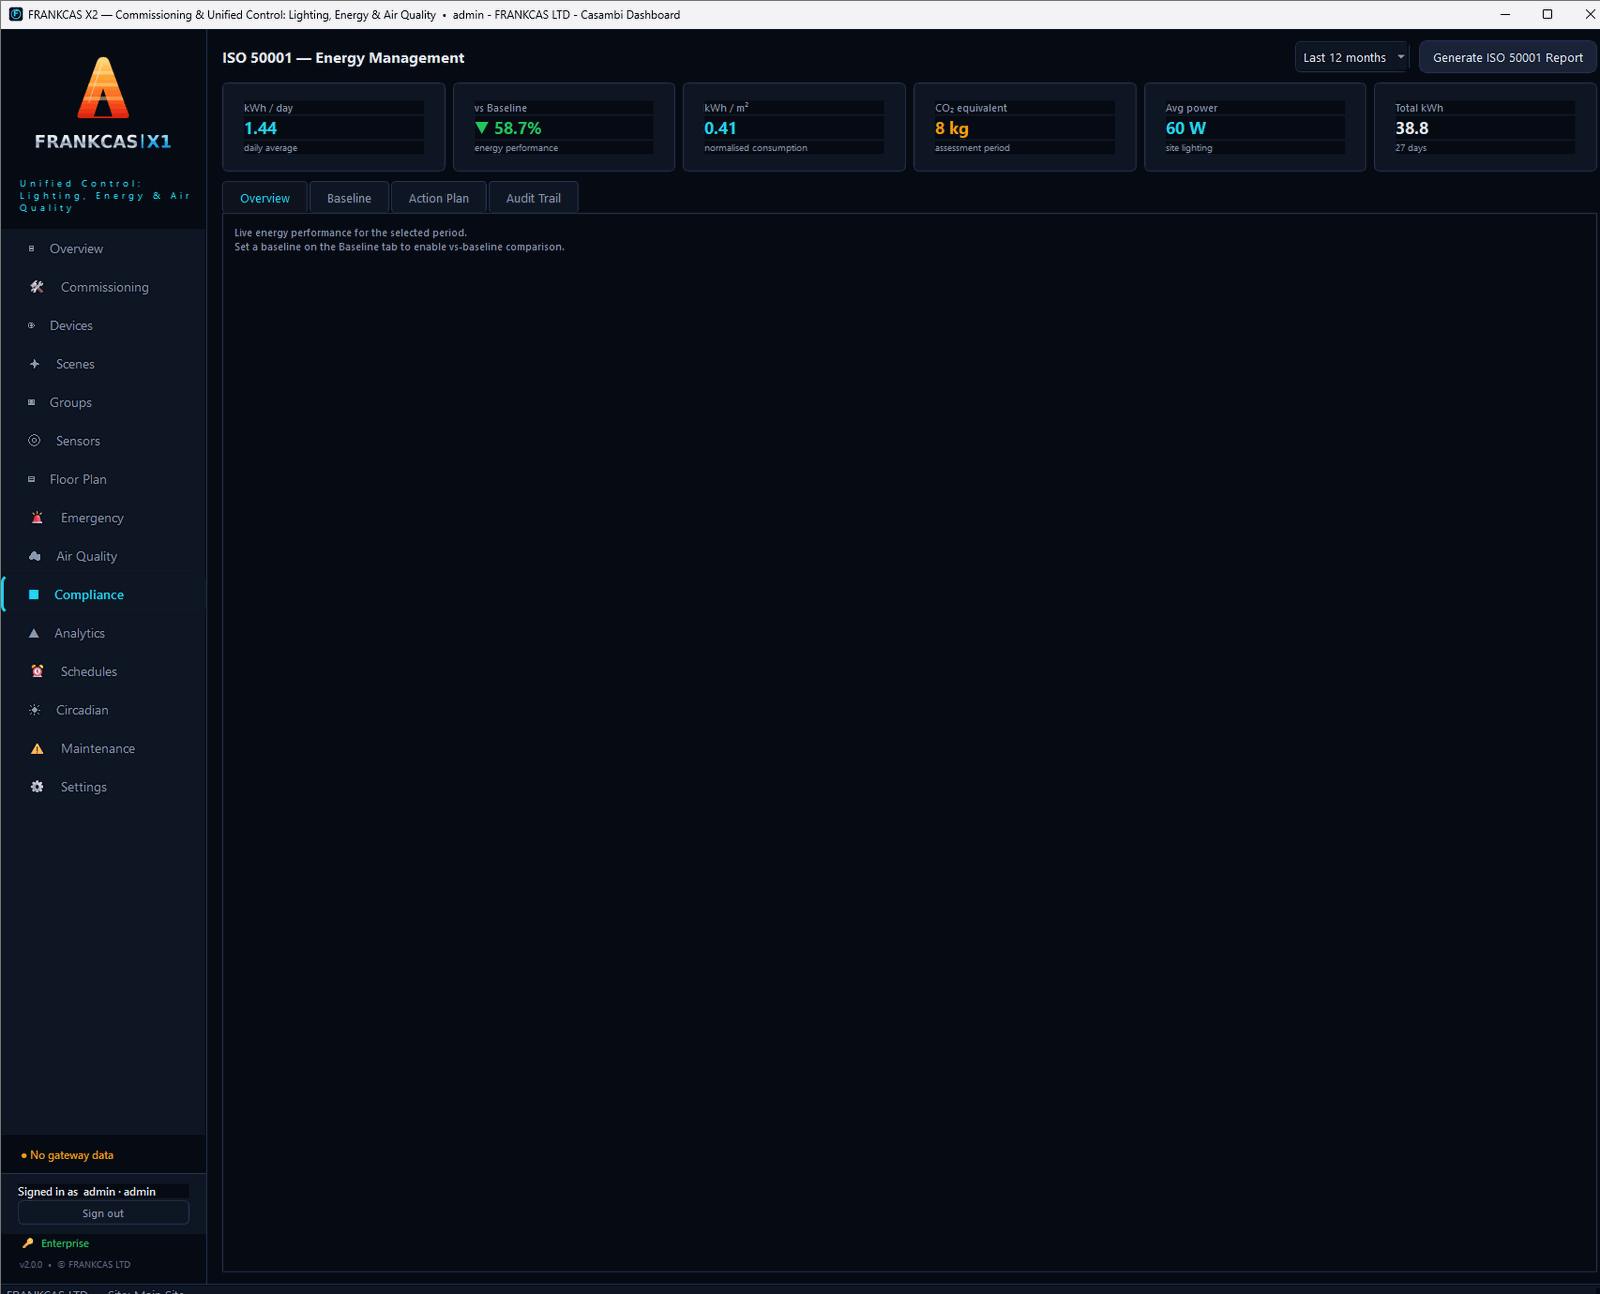Viewport: 1600px width, 1294px height.
Task: Click the kWh / m² value 0.41
Action: 720,128
